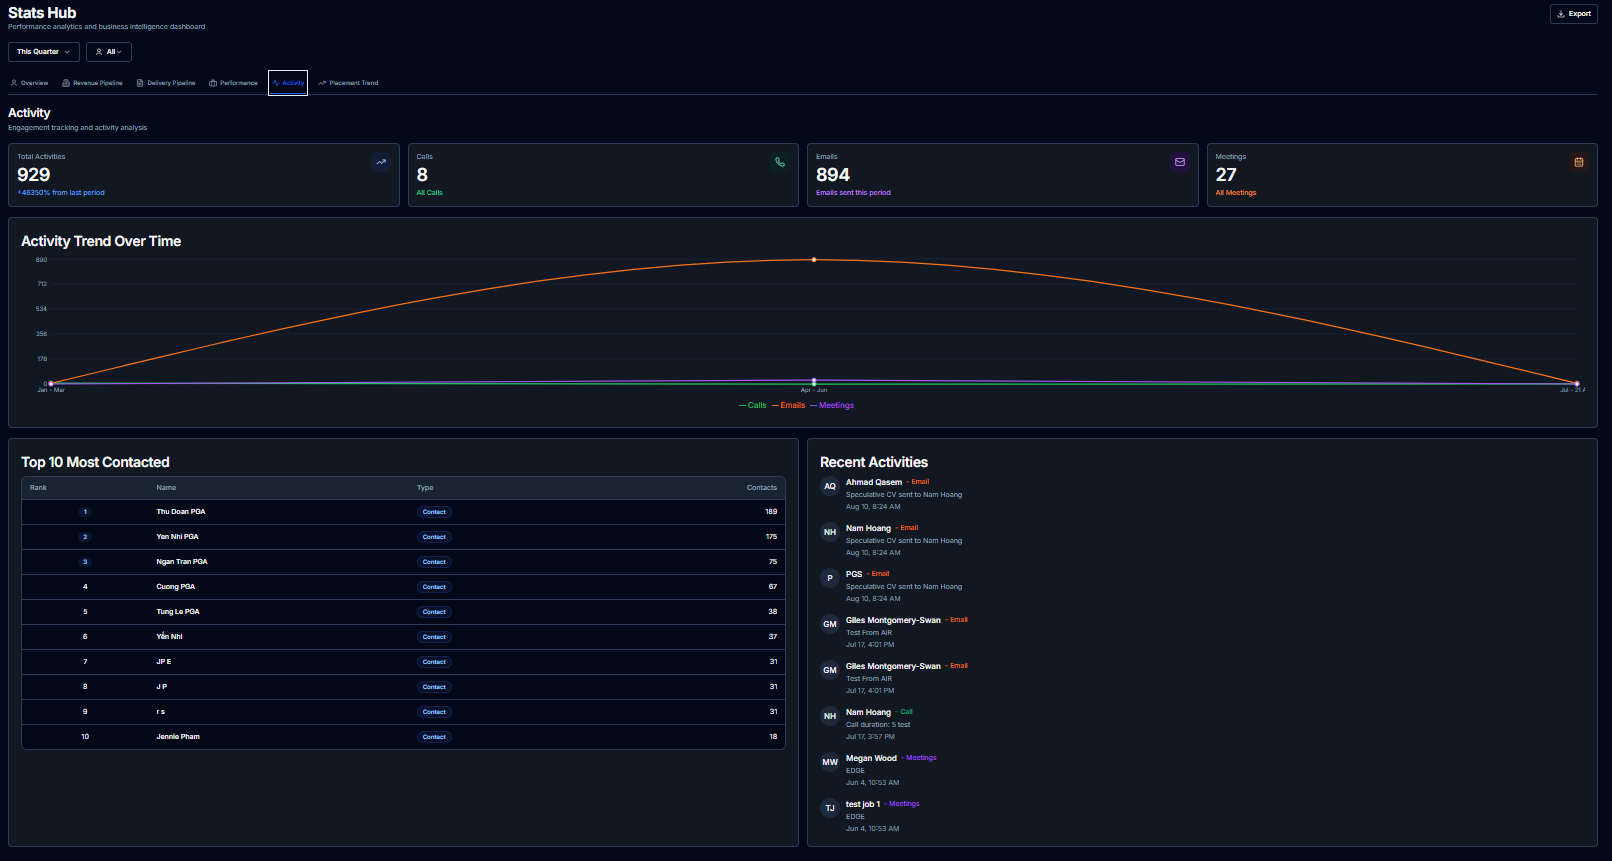
Task: Click the Ahmad Qasem activity name
Action: pos(874,482)
